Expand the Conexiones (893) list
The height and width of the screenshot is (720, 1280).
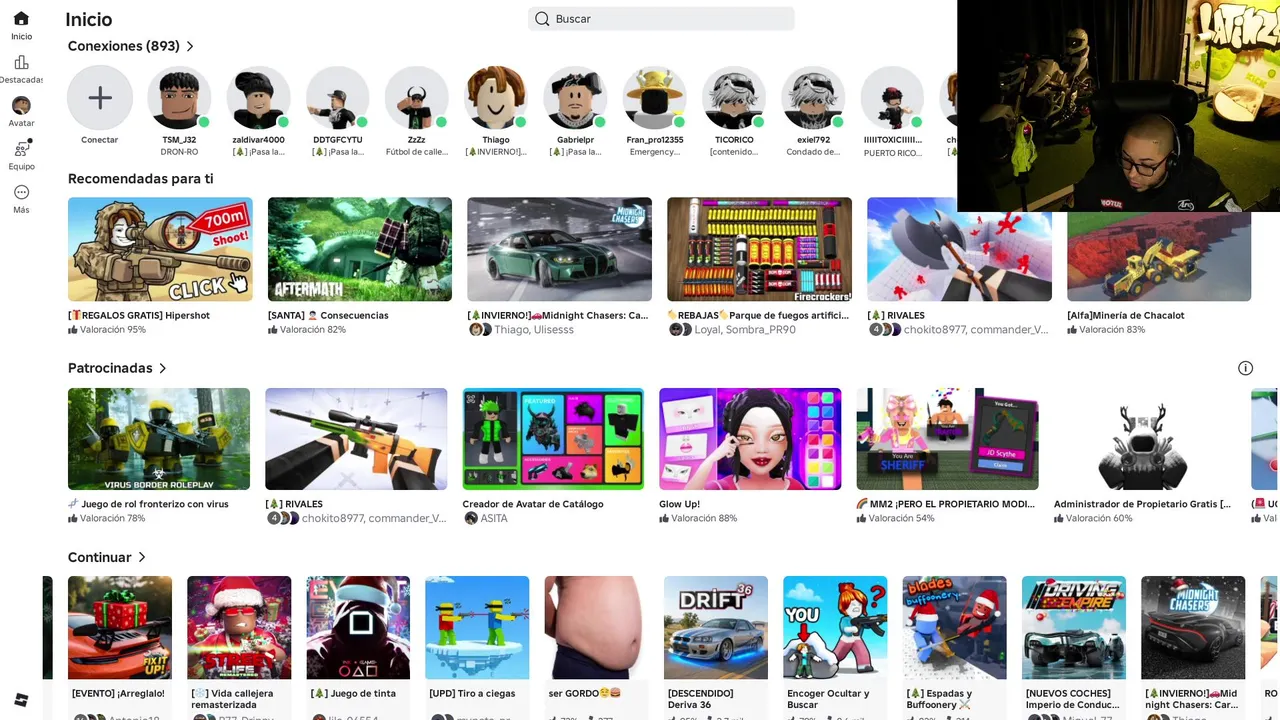coord(131,46)
